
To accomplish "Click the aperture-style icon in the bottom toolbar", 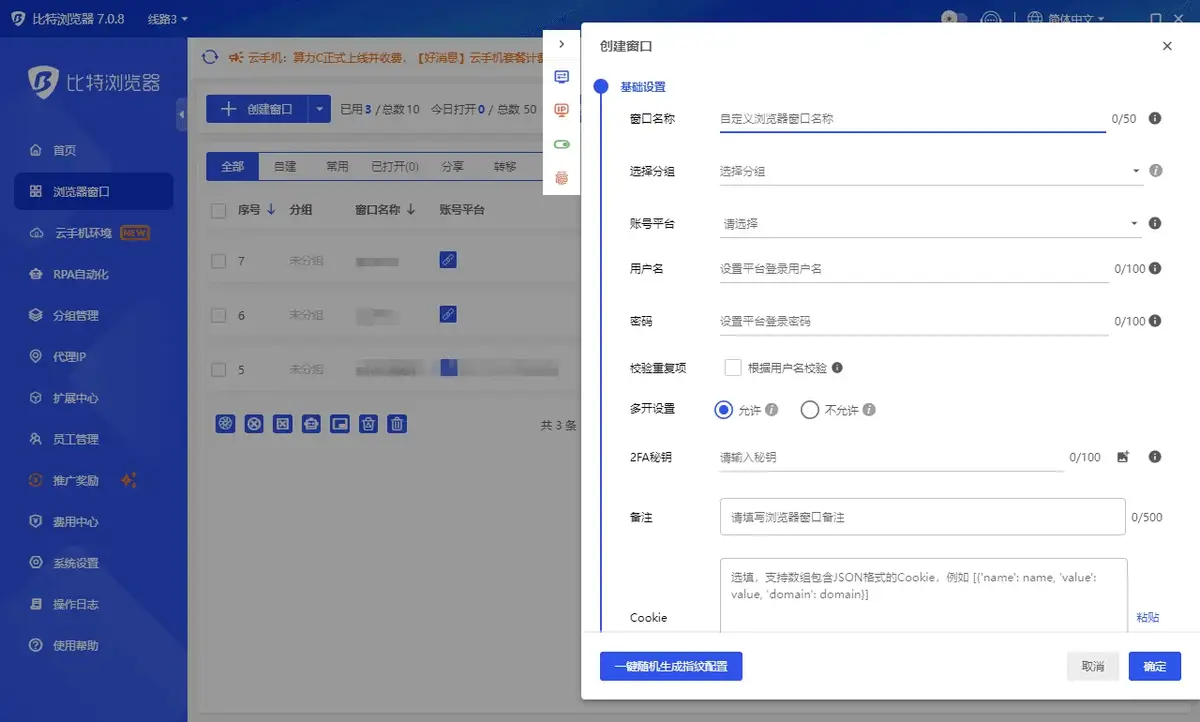I will coord(225,424).
